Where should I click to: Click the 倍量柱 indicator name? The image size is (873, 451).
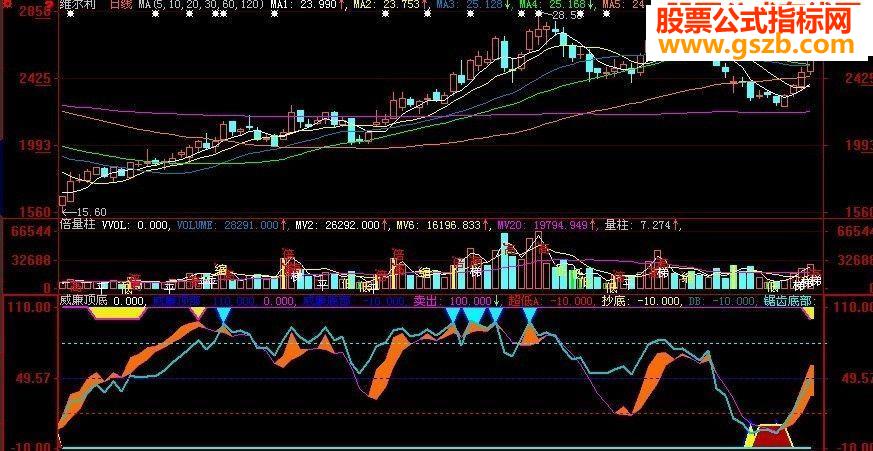(x=79, y=225)
